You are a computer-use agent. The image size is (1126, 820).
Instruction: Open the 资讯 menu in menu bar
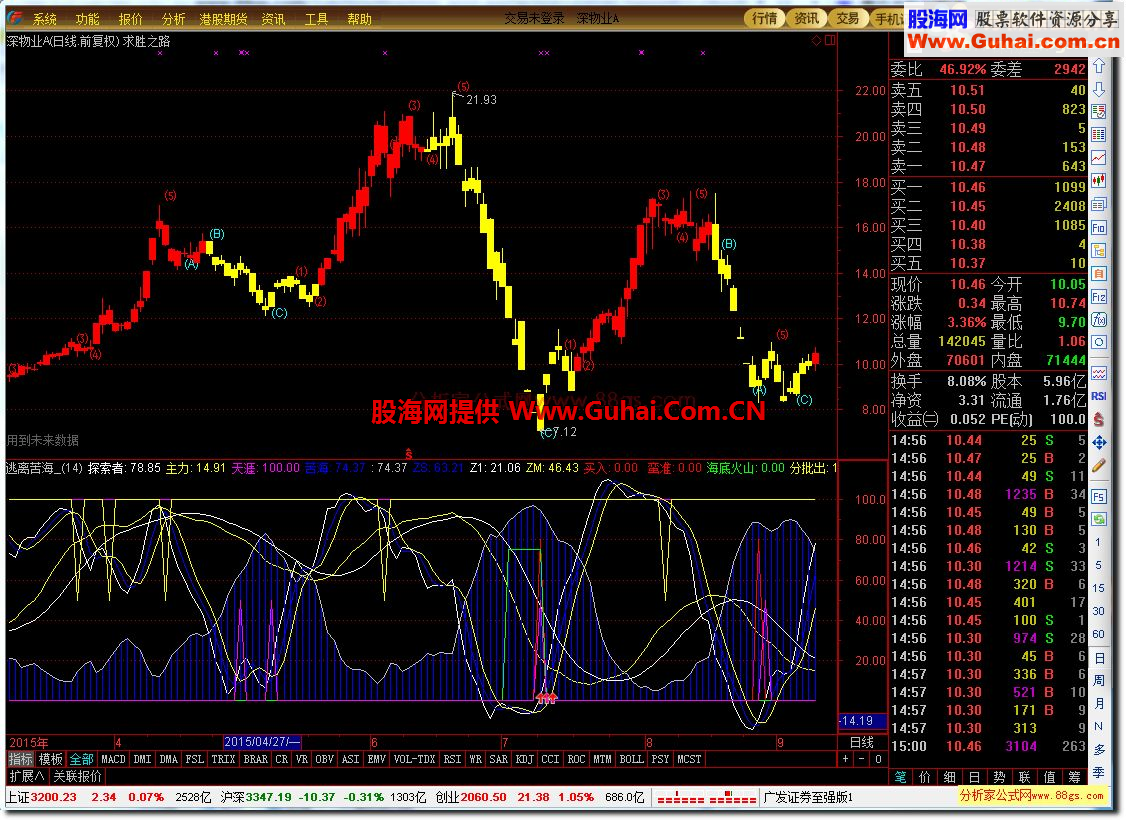point(273,19)
